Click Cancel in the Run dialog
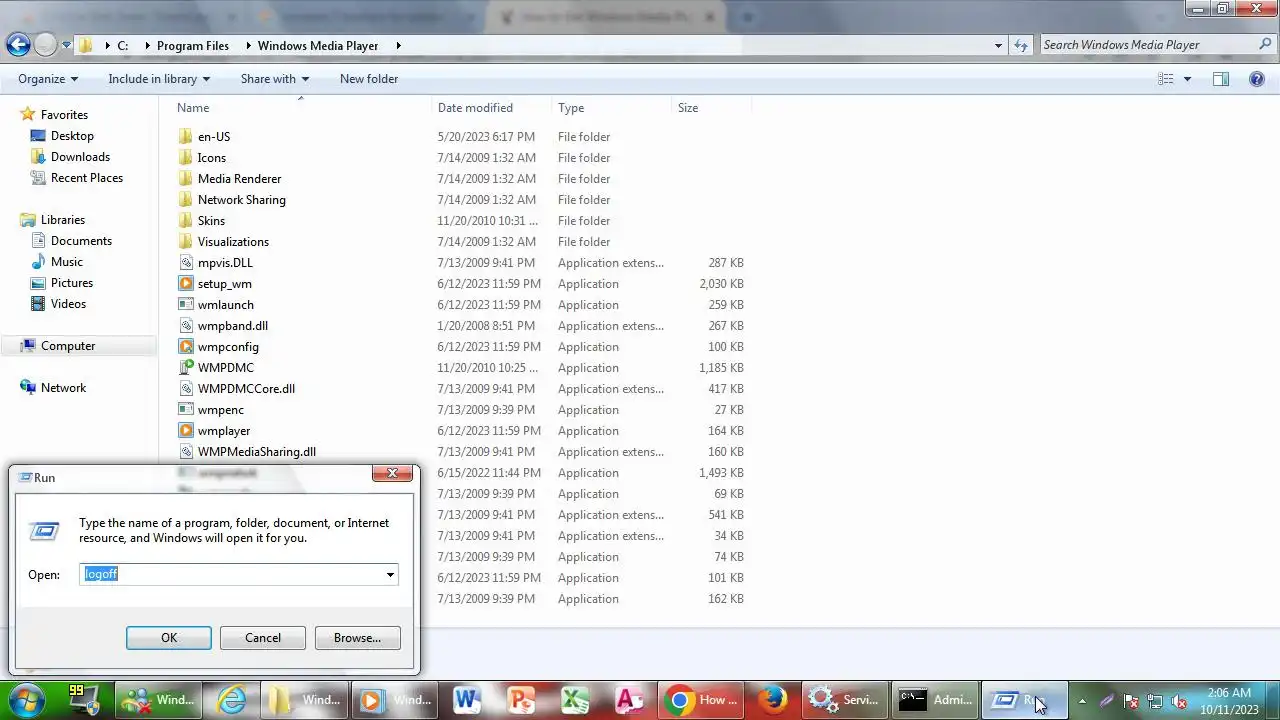 click(263, 638)
